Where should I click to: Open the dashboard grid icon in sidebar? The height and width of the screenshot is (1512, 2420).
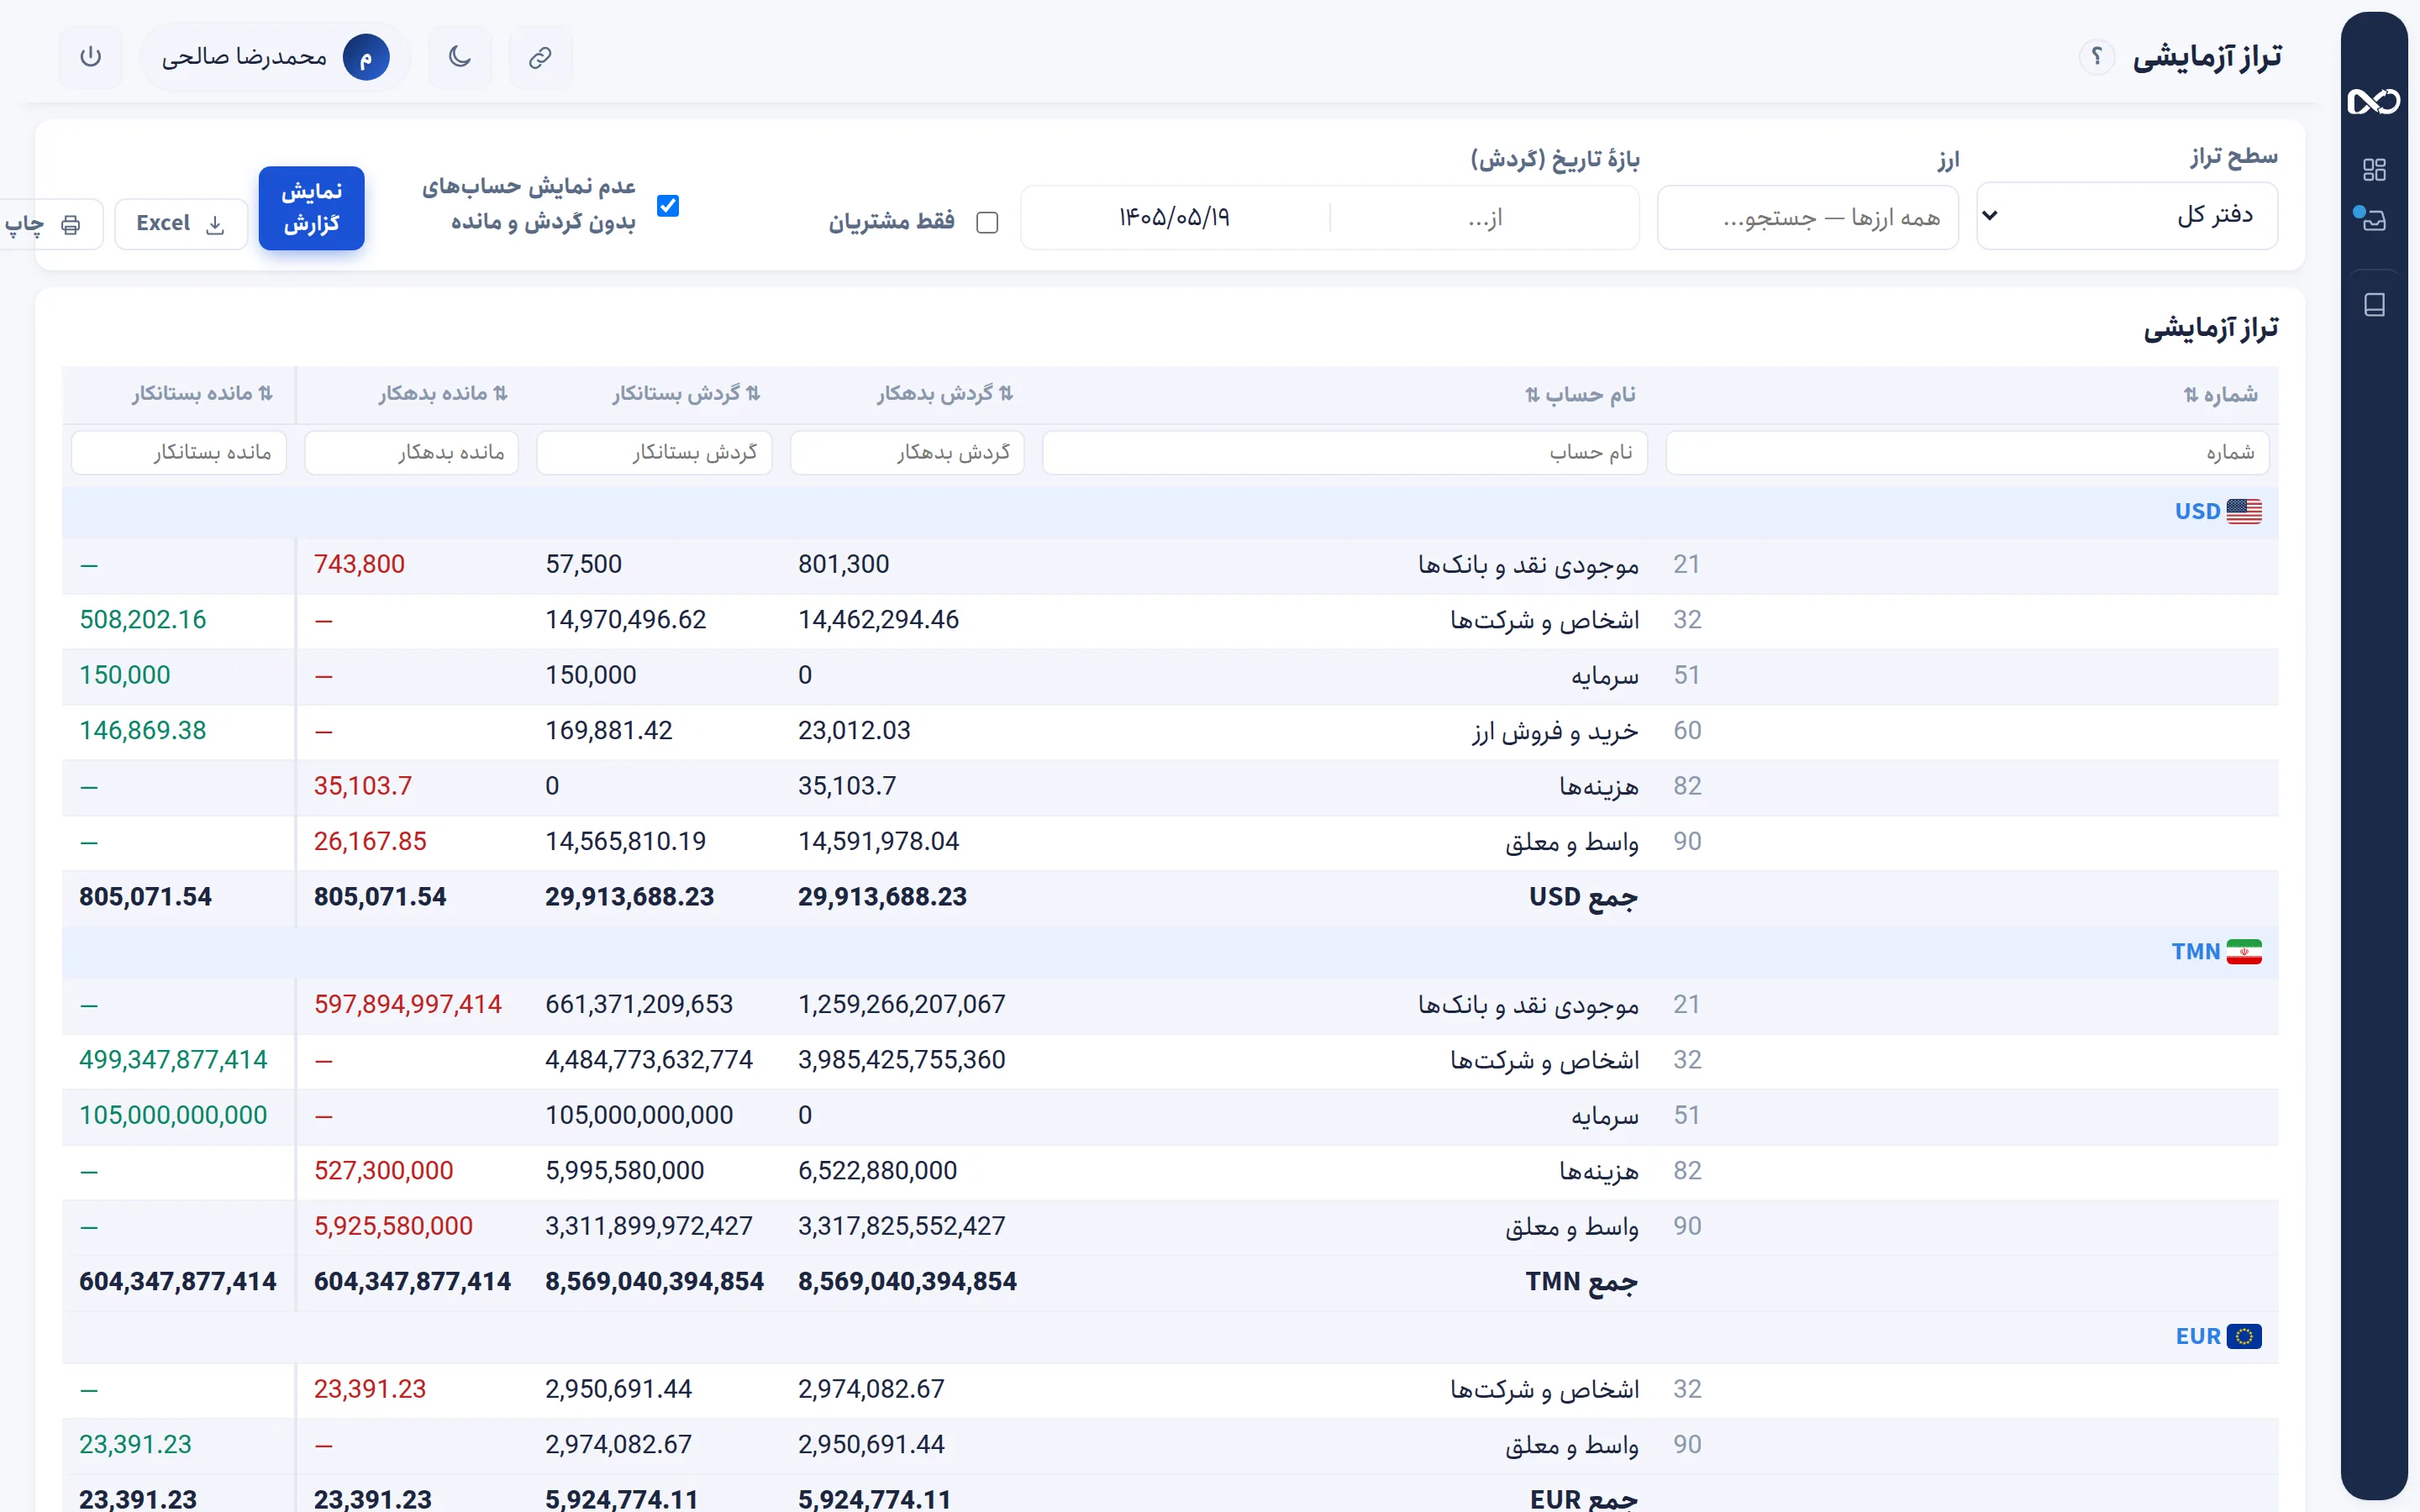(2374, 169)
